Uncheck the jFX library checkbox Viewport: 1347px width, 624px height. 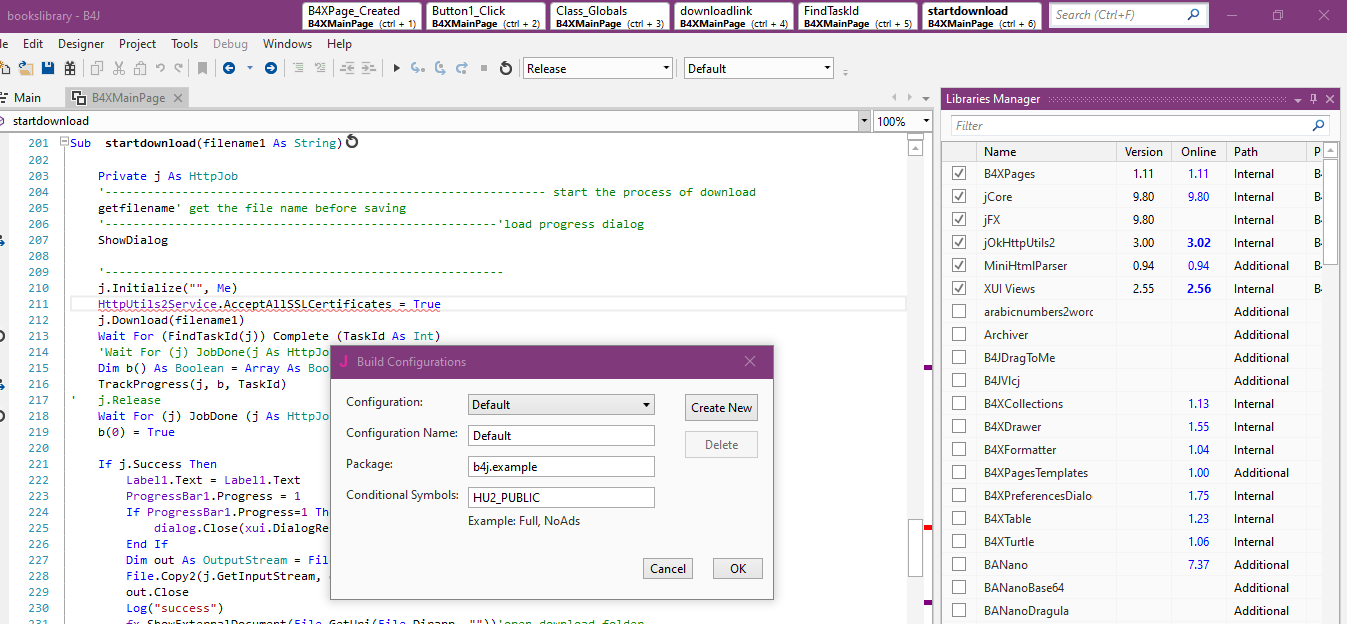coord(959,219)
